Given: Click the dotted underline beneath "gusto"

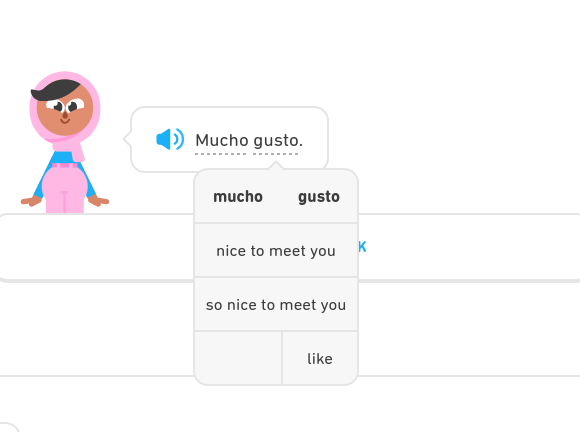Looking at the screenshot, I should [x=276, y=153].
